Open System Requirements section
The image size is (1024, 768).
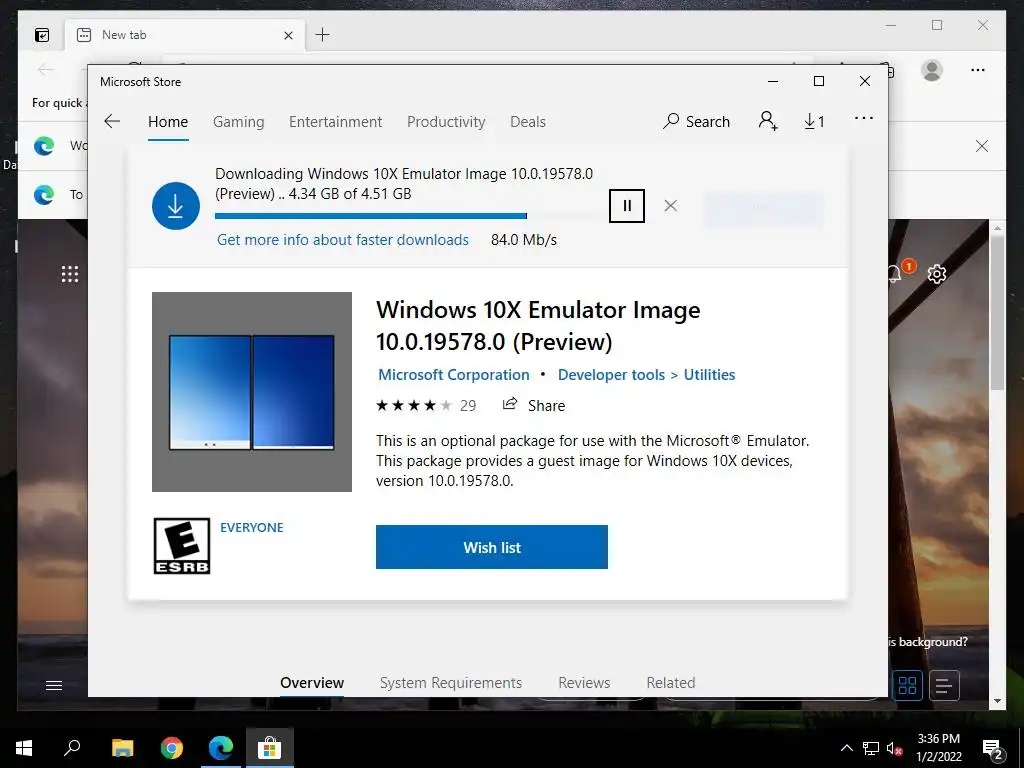(451, 683)
